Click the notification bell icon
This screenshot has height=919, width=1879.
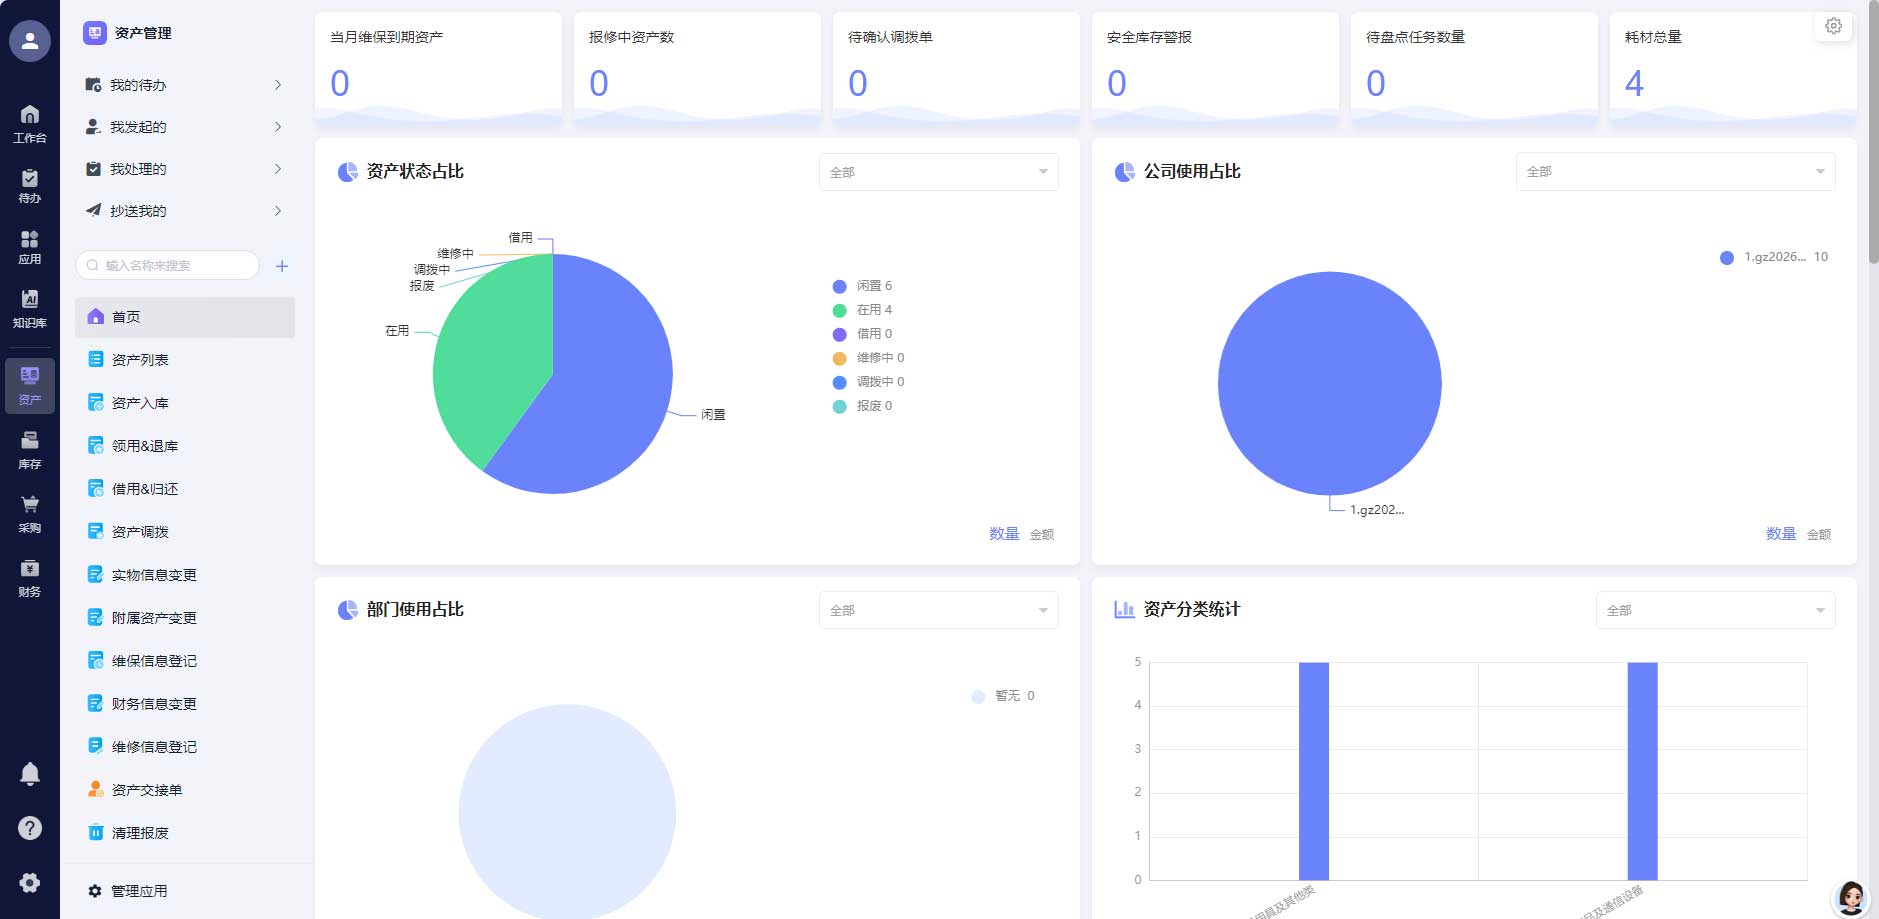(x=30, y=773)
